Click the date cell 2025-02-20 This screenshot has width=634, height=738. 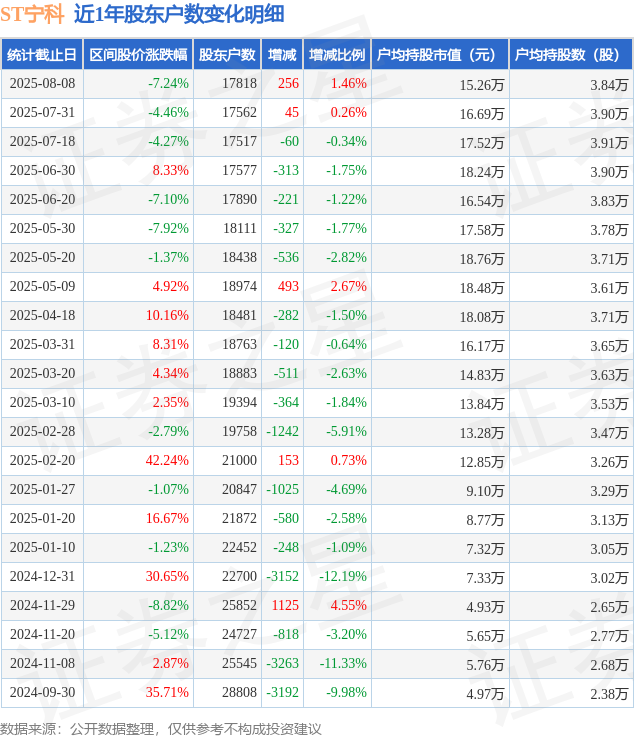42,460
